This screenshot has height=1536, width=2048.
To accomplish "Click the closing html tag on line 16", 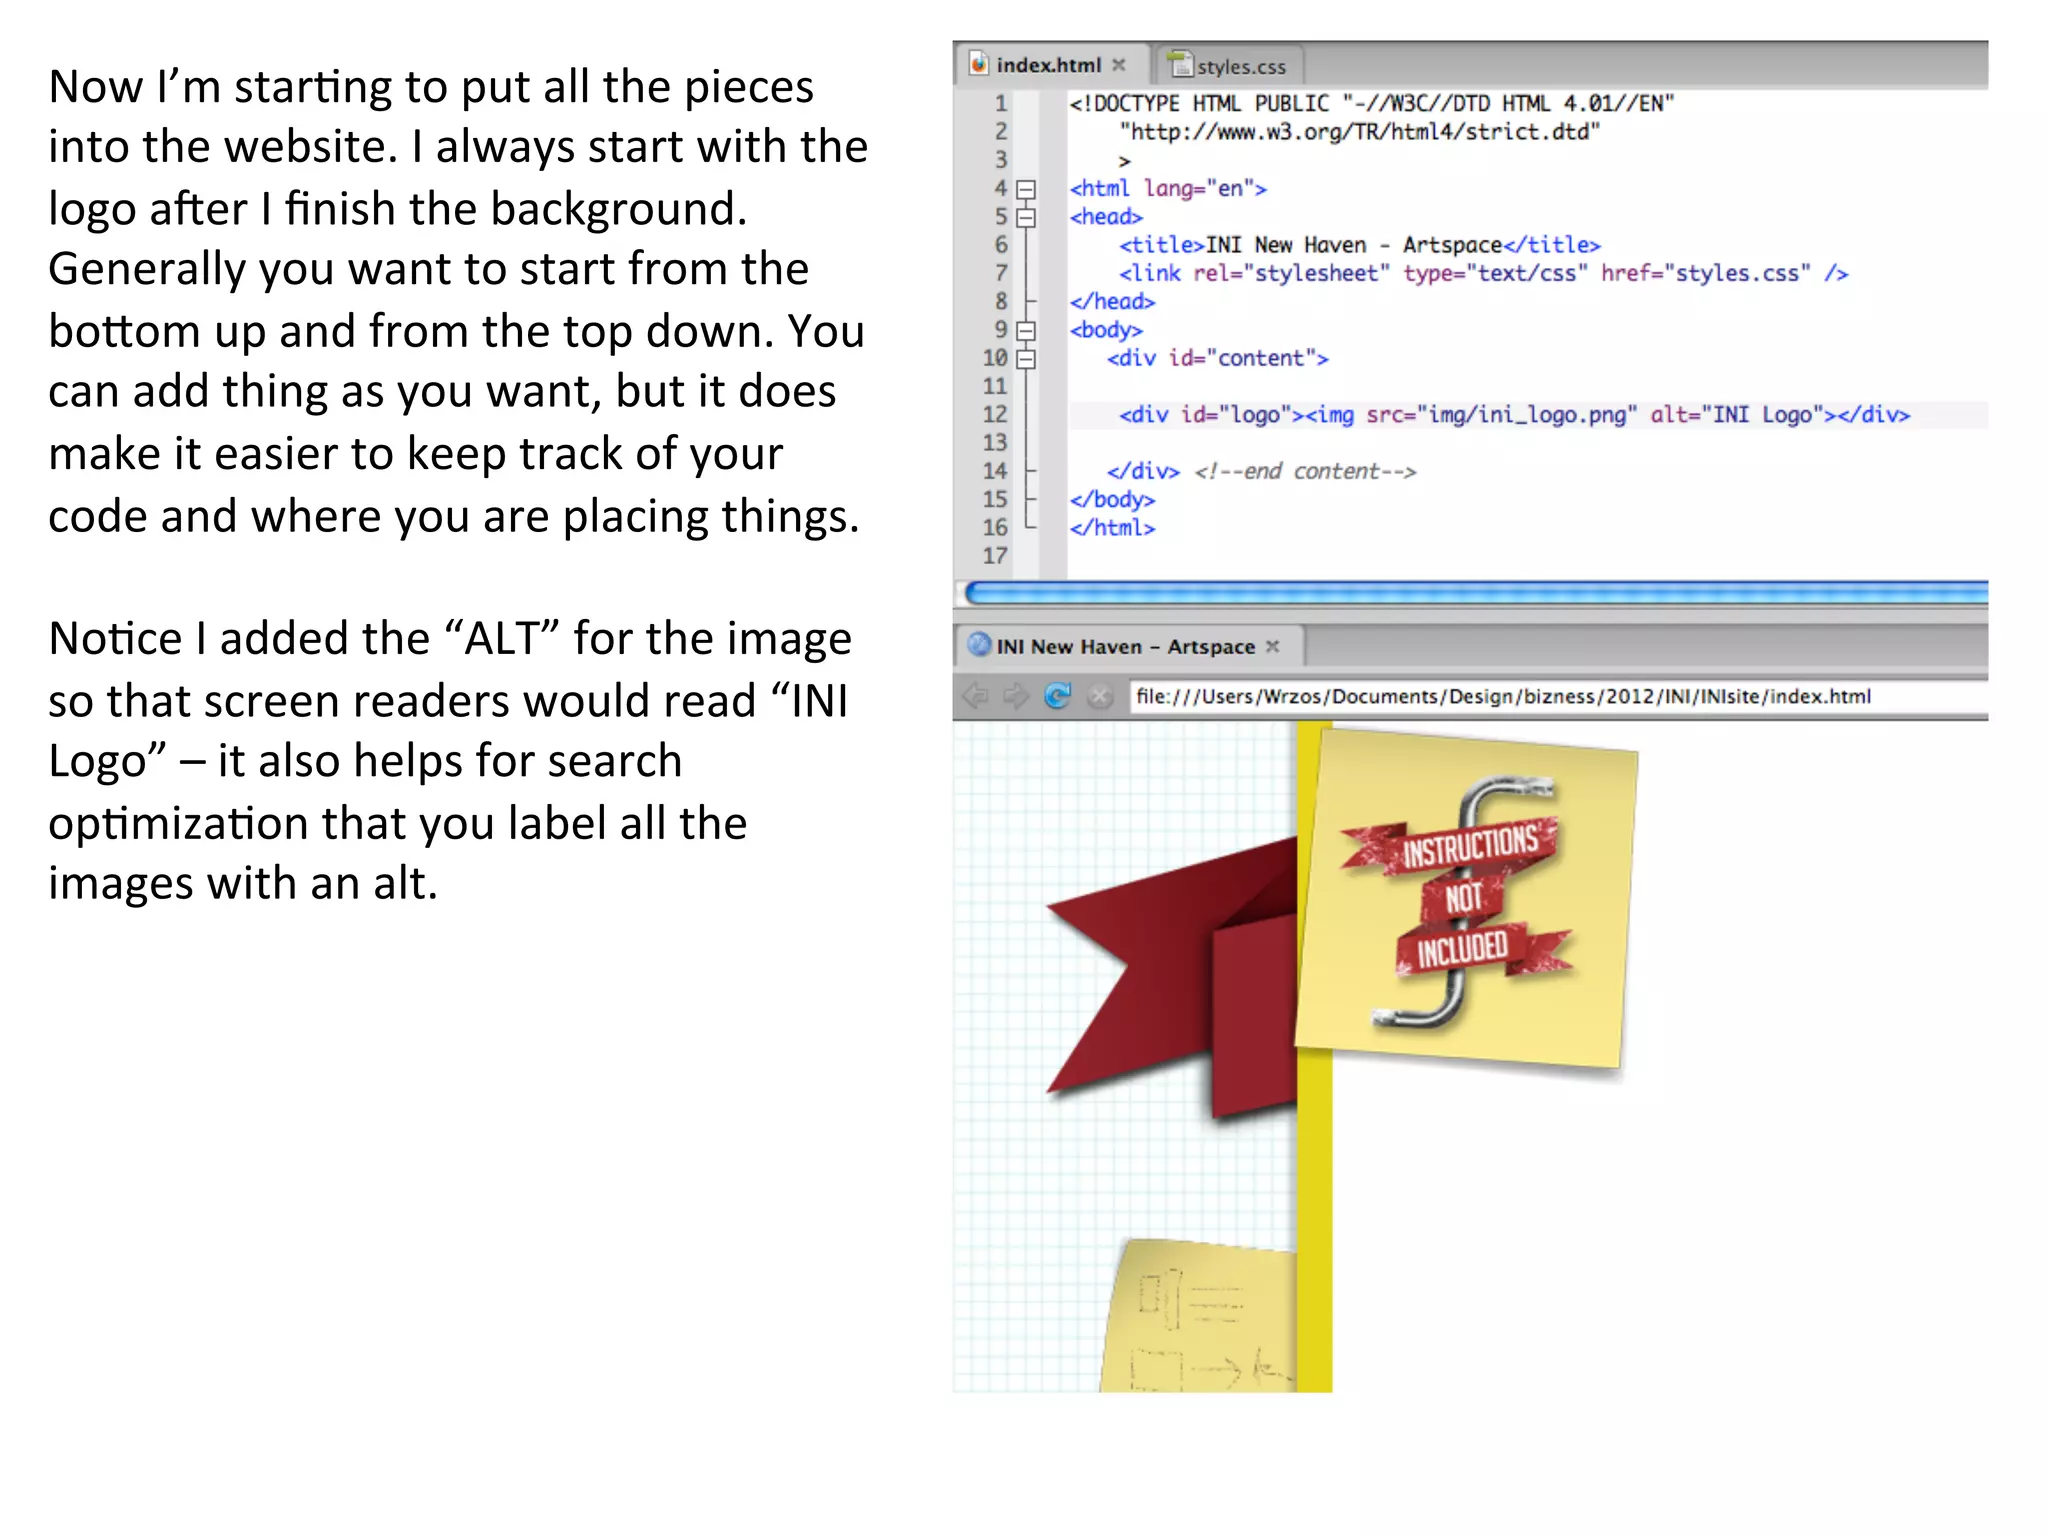I will [x=1112, y=528].
